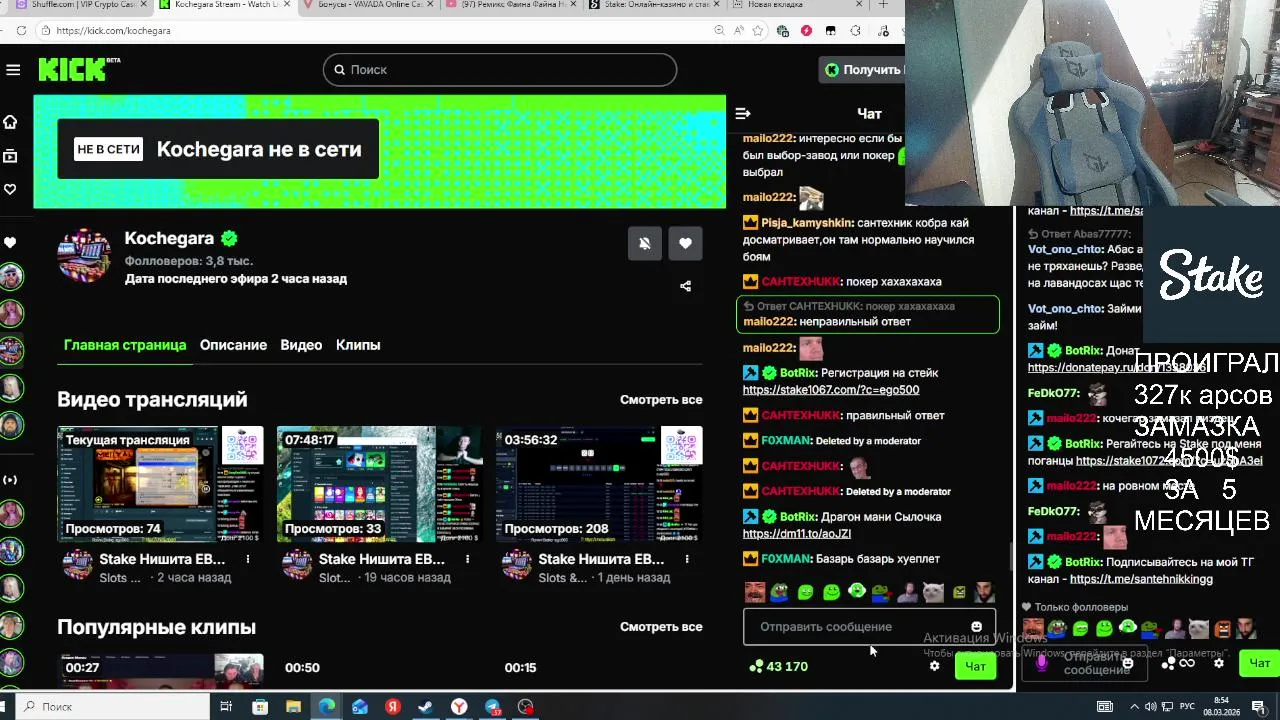This screenshot has height=720, width=1280.
Task: Click the Получить button in header
Action: [x=862, y=70]
